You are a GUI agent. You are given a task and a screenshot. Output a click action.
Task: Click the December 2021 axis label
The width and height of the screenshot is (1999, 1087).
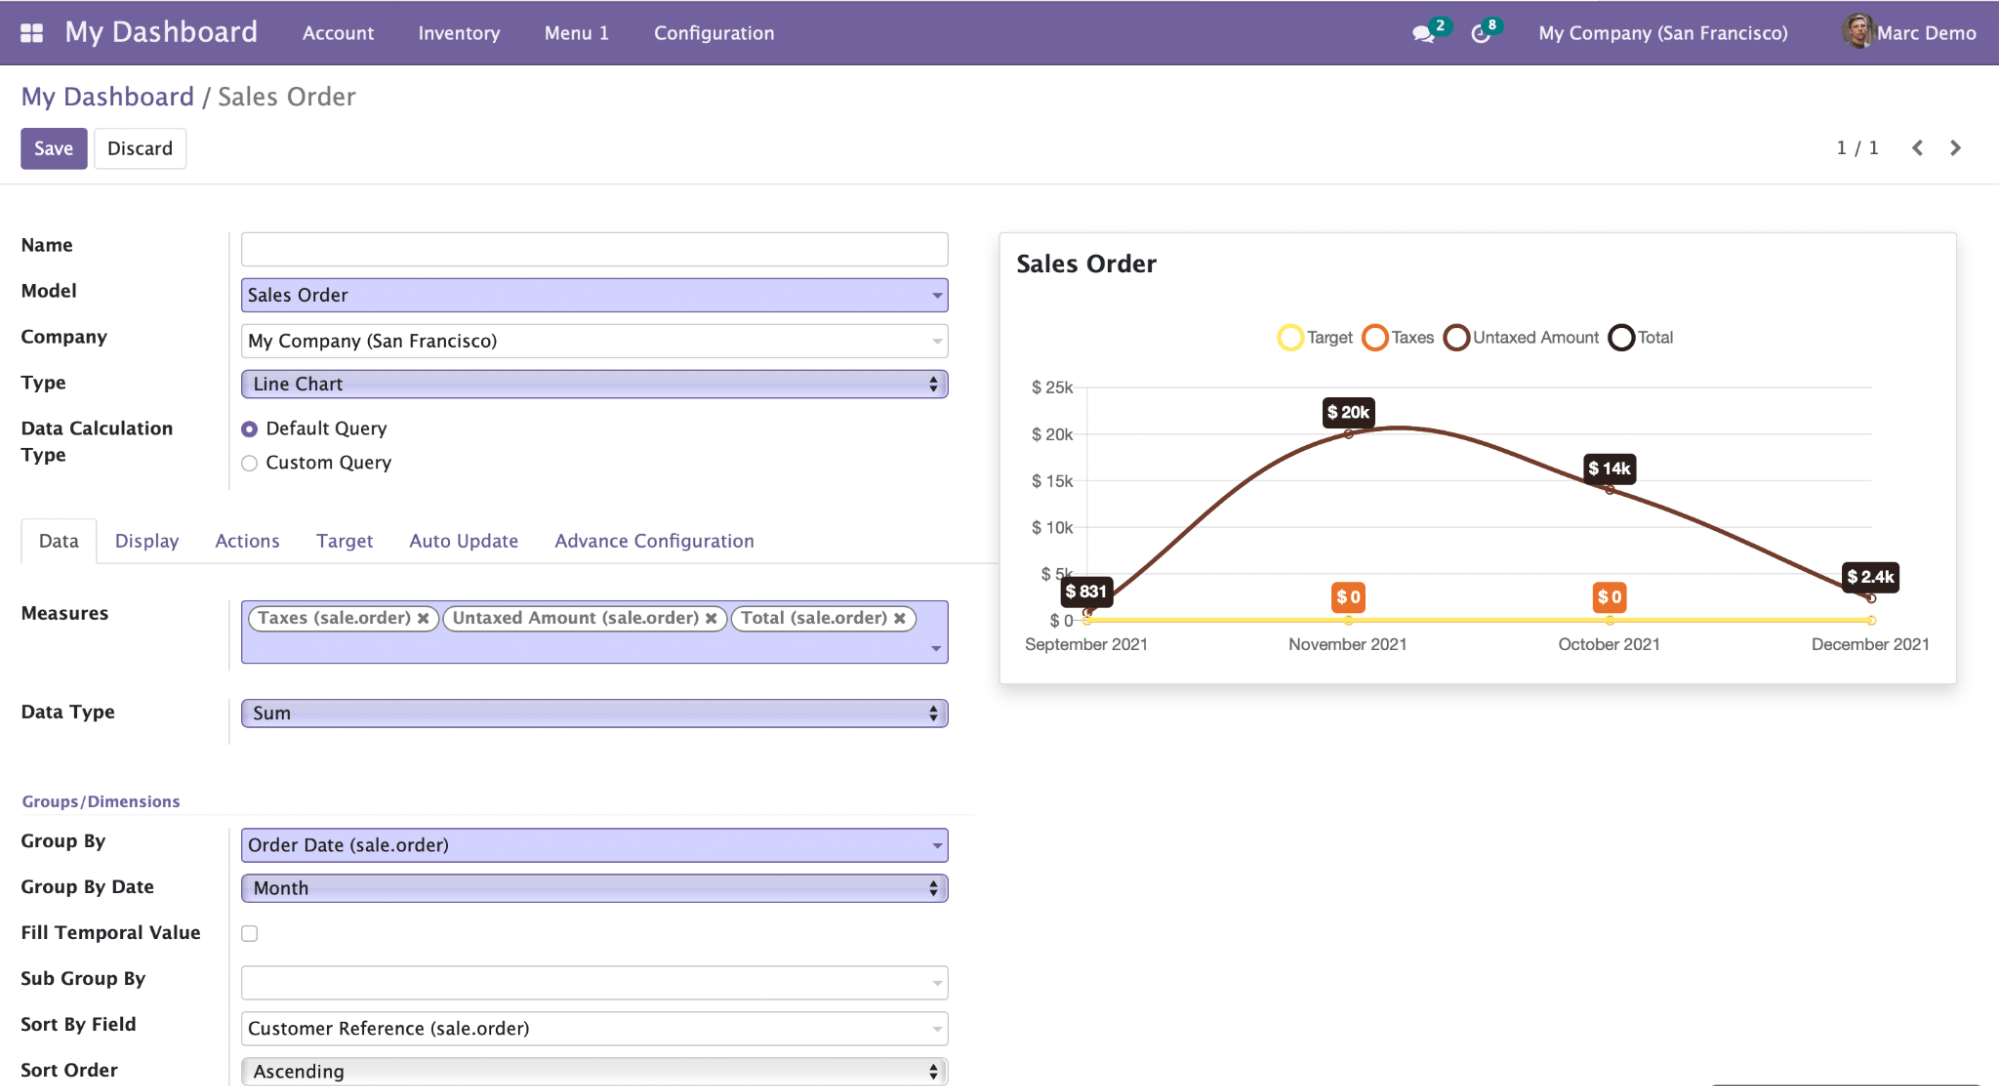pyautogui.click(x=1870, y=645)
